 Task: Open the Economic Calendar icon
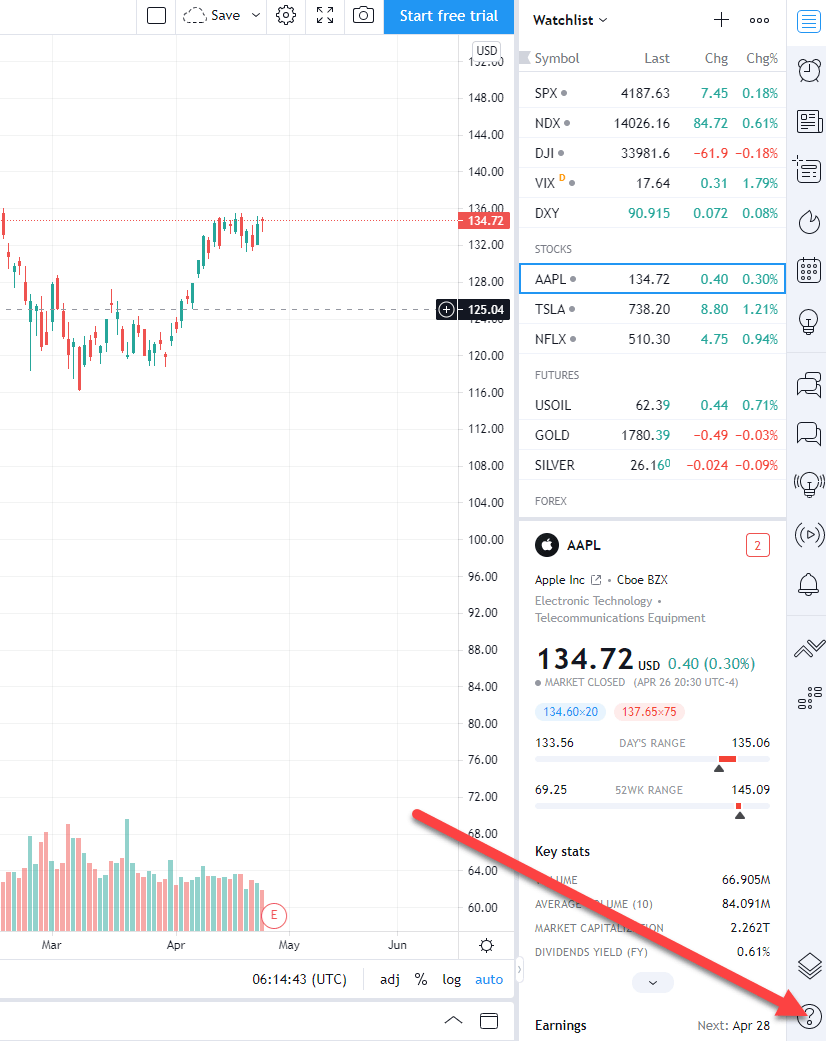click(x=808, y=269)
